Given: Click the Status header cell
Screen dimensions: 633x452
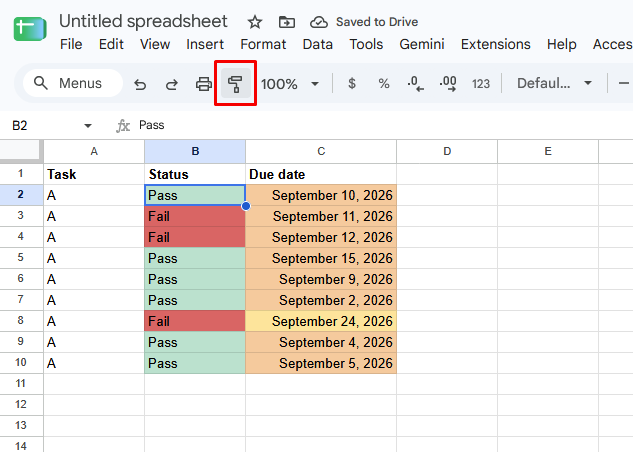Looking at the screenshot, I should pos(195,174).
